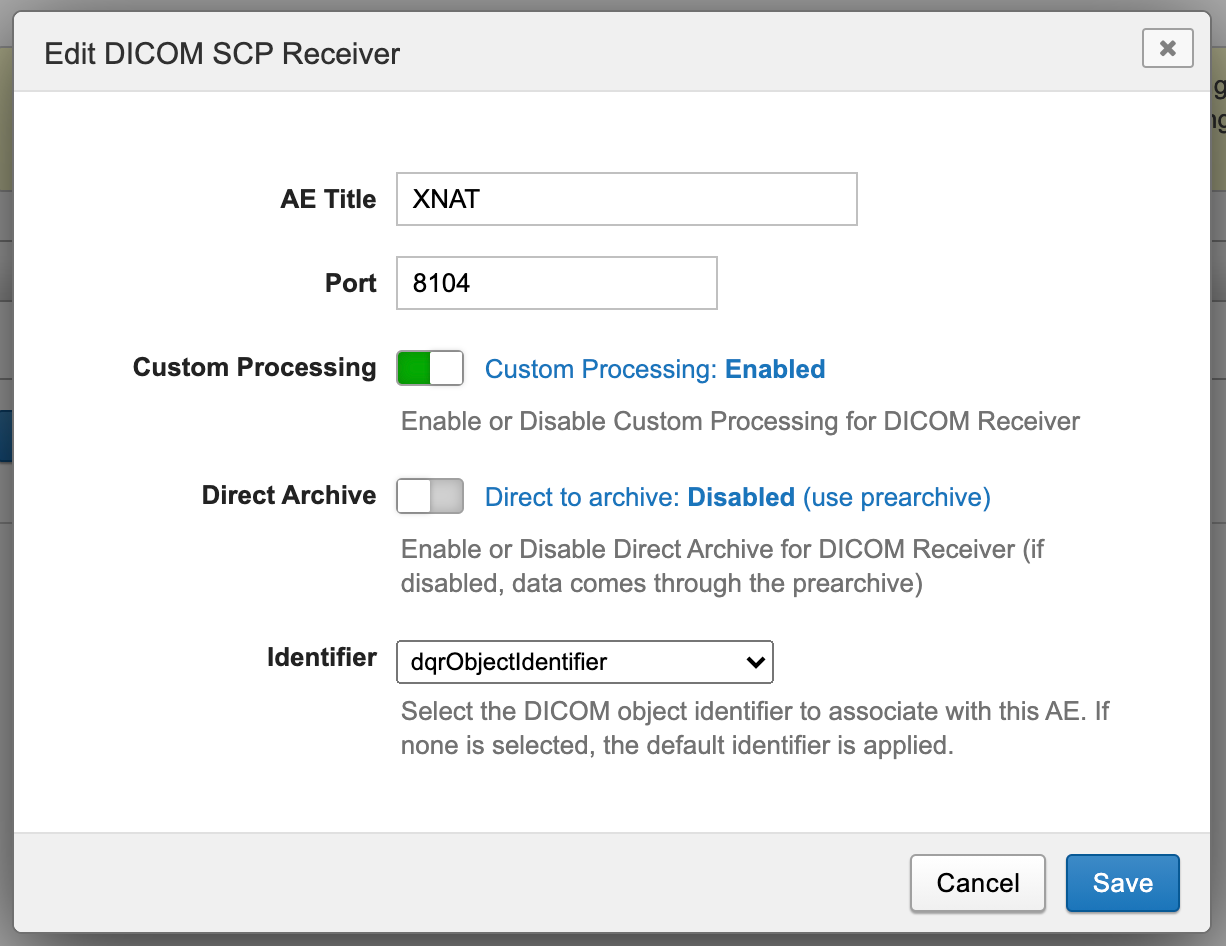
Task: Click the bold 'Custom Processing' row label
Action: point(254,367)
